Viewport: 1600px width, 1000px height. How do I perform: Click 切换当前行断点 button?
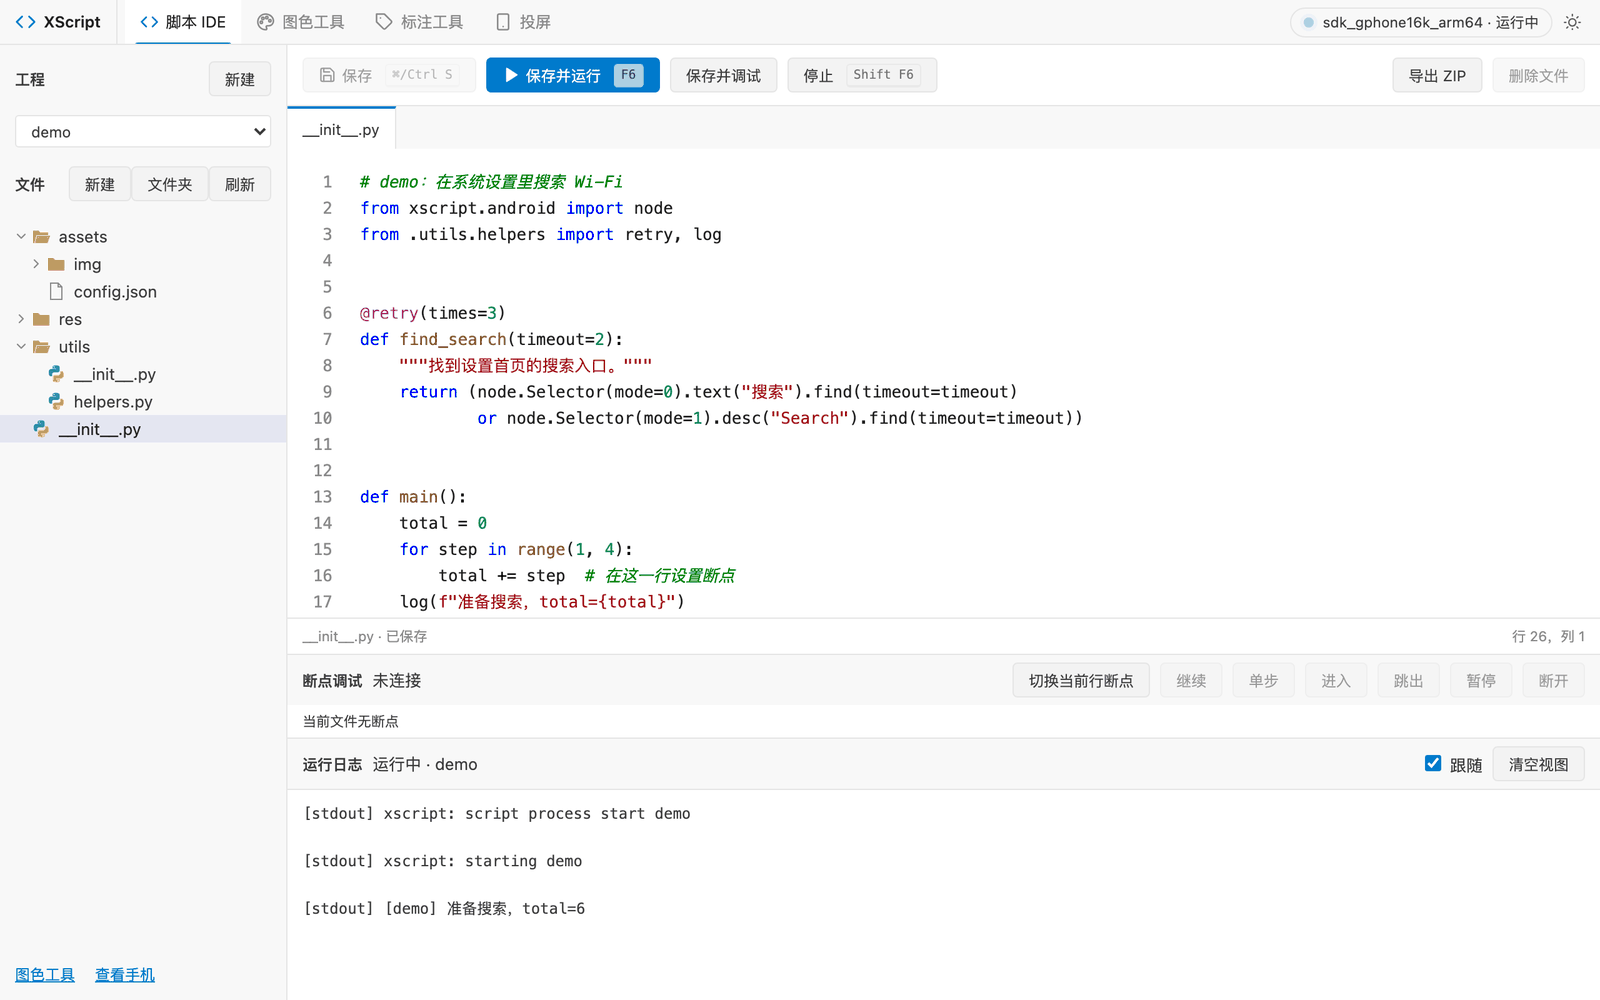point(1081,680)
